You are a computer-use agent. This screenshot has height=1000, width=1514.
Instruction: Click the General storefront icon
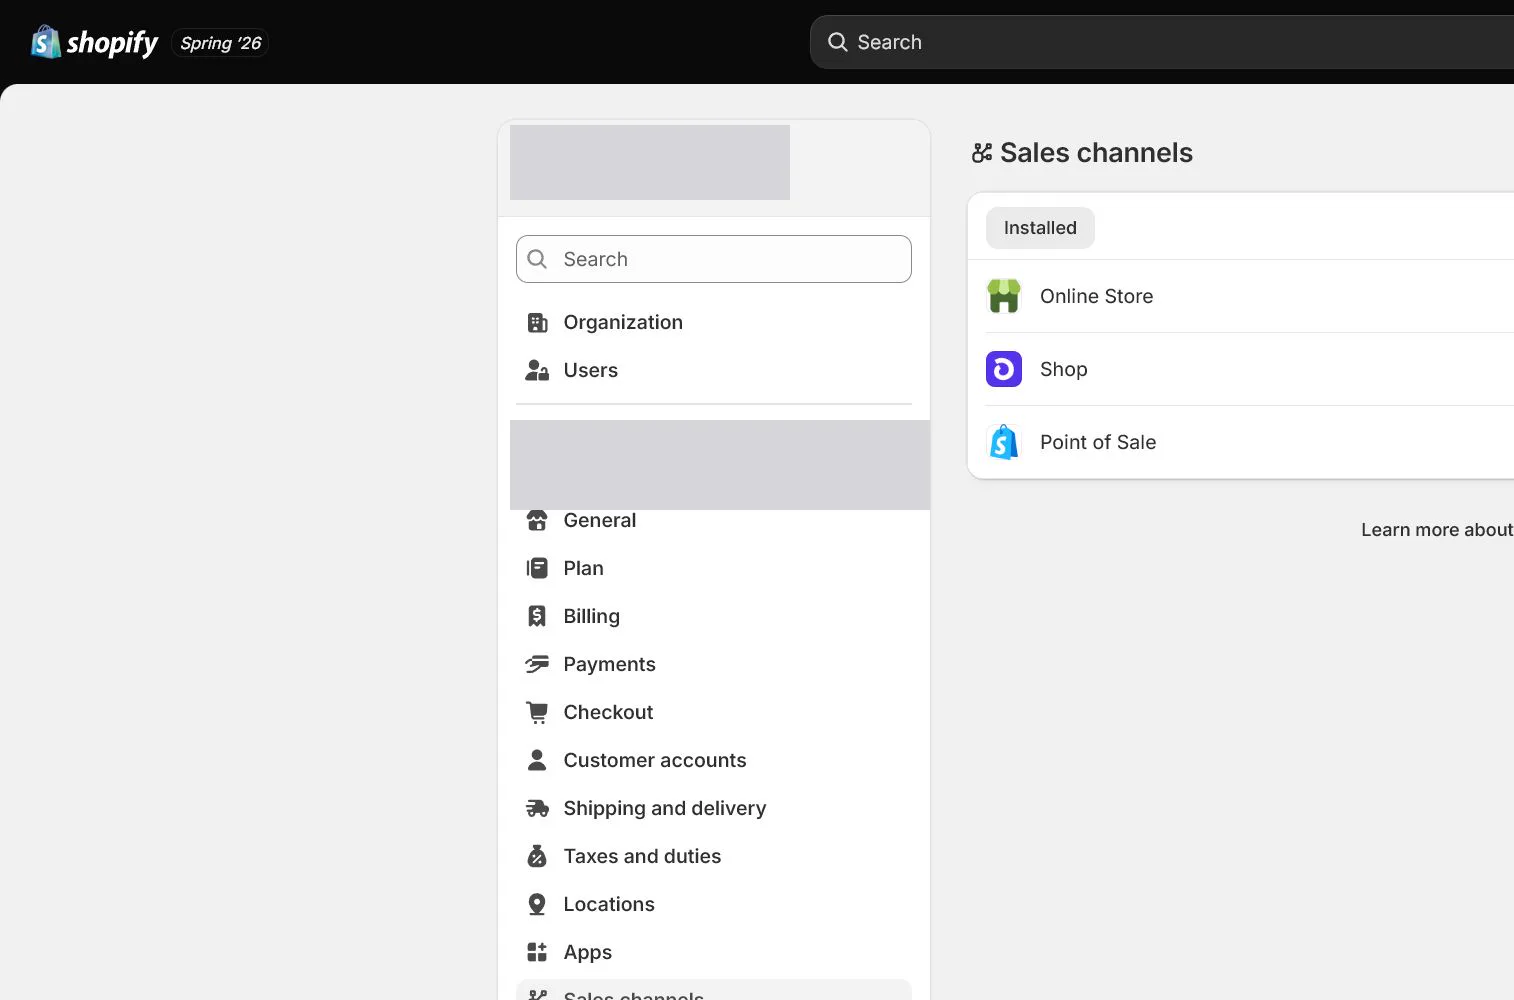537,520
